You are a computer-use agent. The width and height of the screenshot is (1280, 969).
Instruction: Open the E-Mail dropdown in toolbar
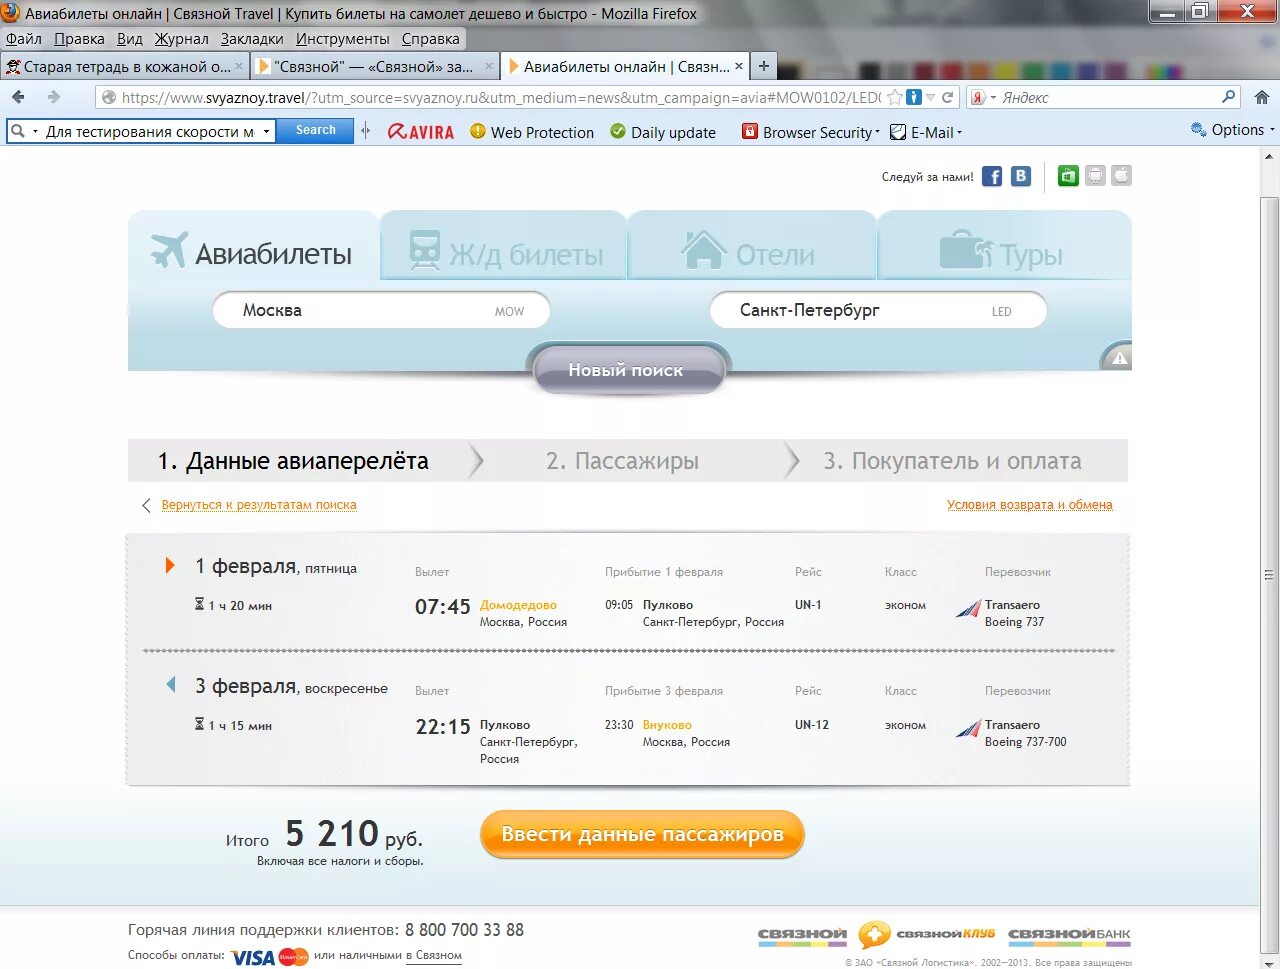[925, 132]
